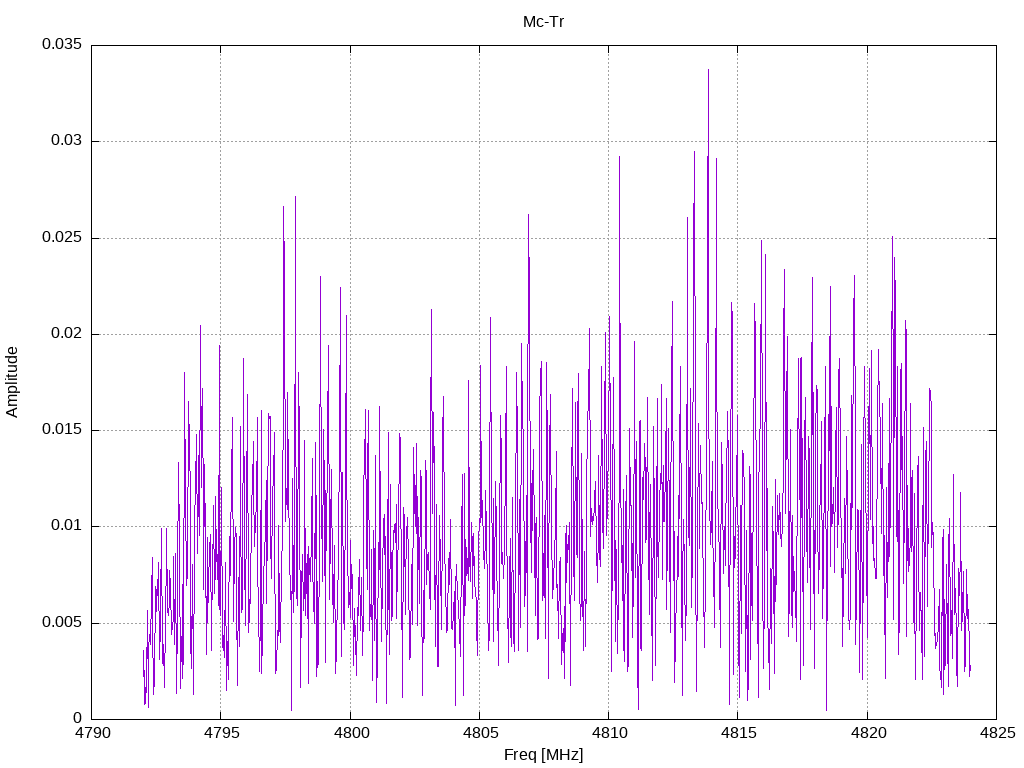Image resolution: width=1024 pixels, height=768 pixels.
Task: Click the x-axis tick label 4815
Action: (x=739, y=733)
